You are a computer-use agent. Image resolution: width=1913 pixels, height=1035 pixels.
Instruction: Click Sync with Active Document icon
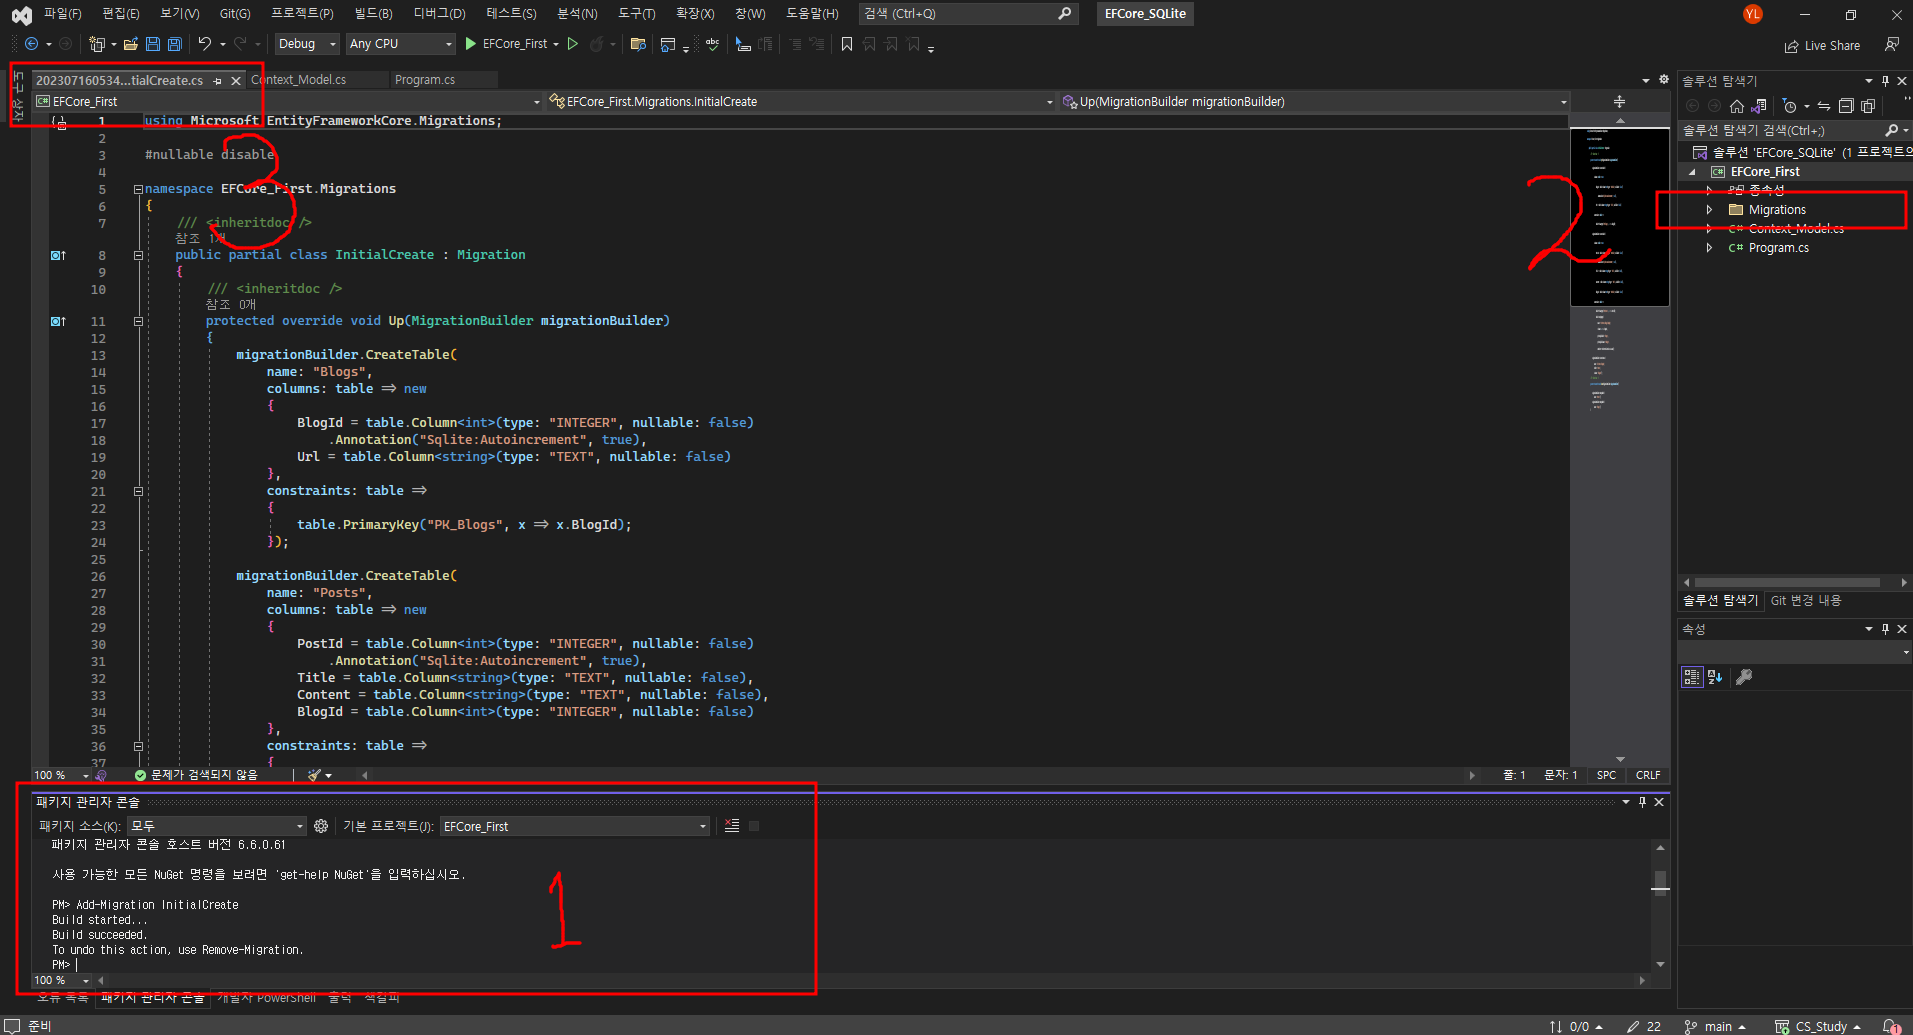[1824, 106]
